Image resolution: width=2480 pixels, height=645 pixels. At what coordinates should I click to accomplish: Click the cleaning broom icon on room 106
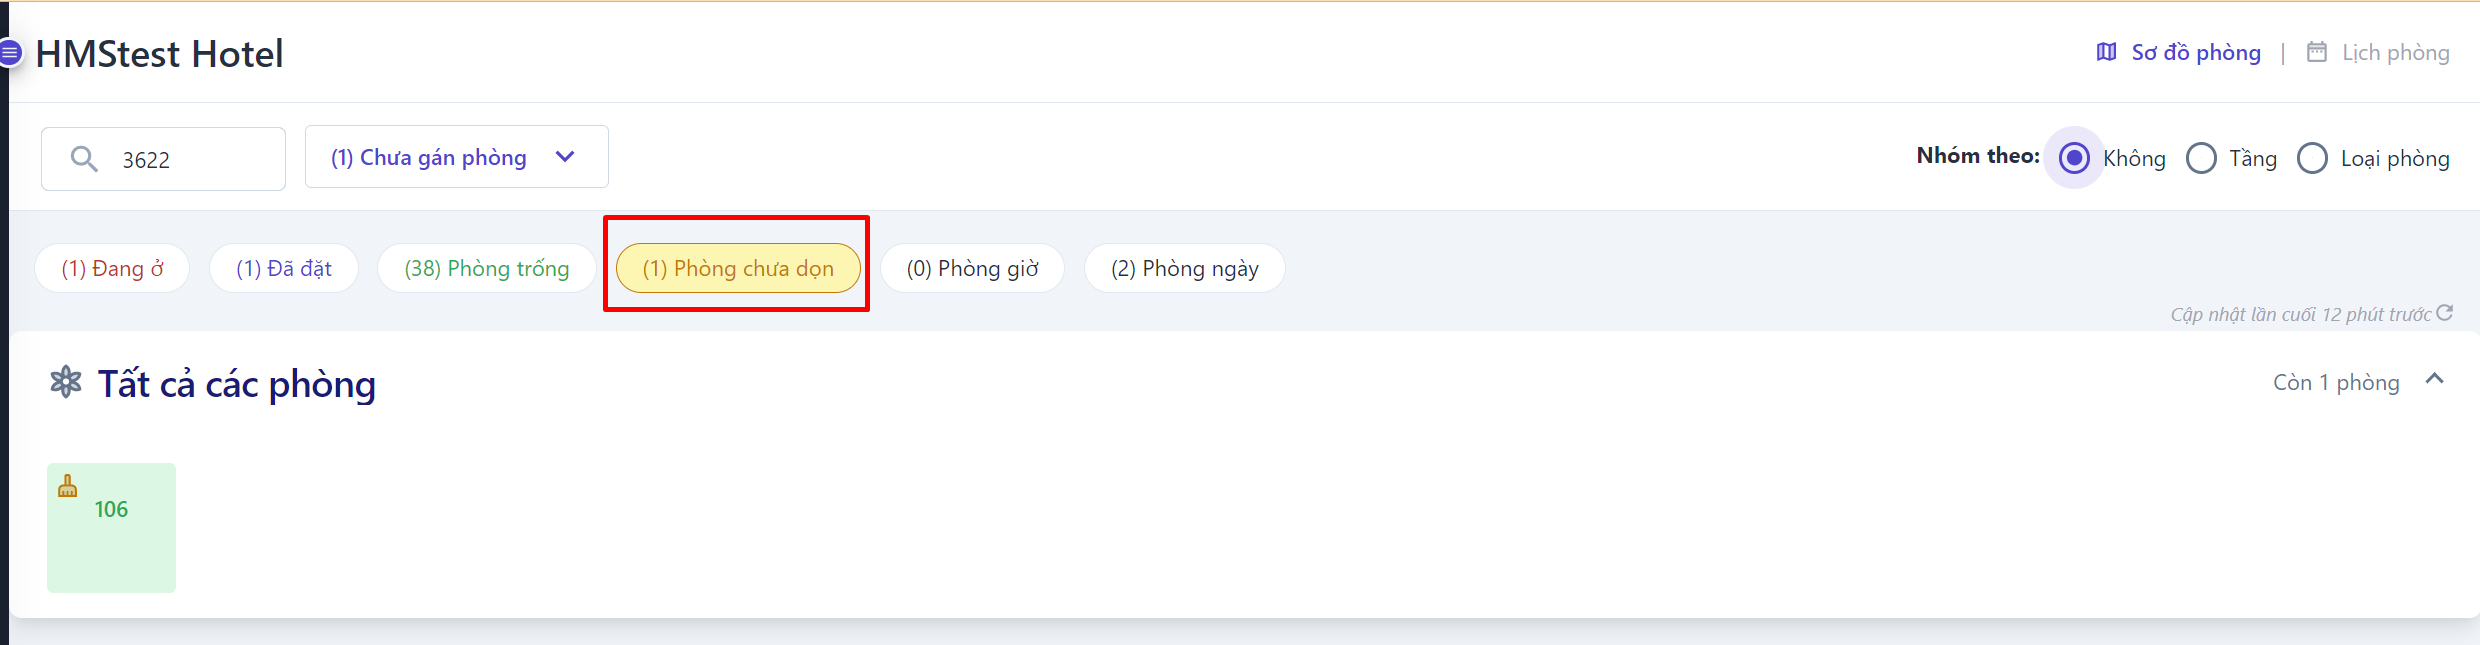(68, 487)
